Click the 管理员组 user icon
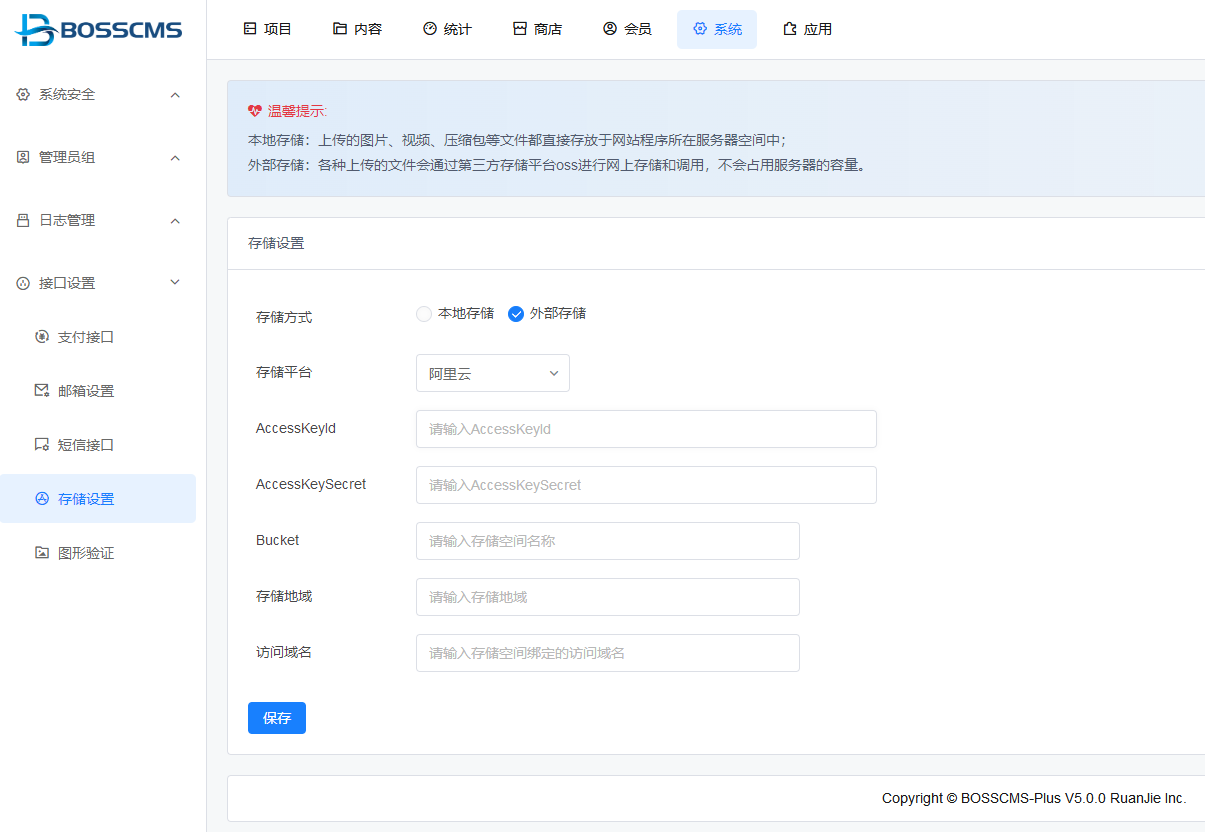 [x=23, y=158]
